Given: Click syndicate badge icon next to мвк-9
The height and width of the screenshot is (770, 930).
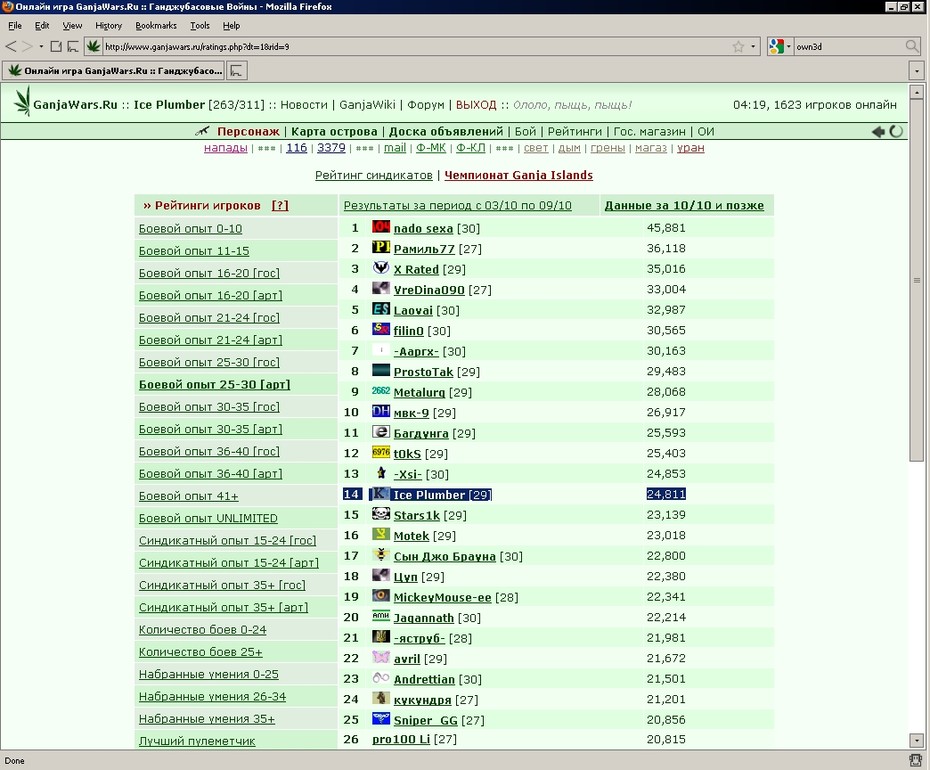Looking at the screenshot, I should pos(381,411).
